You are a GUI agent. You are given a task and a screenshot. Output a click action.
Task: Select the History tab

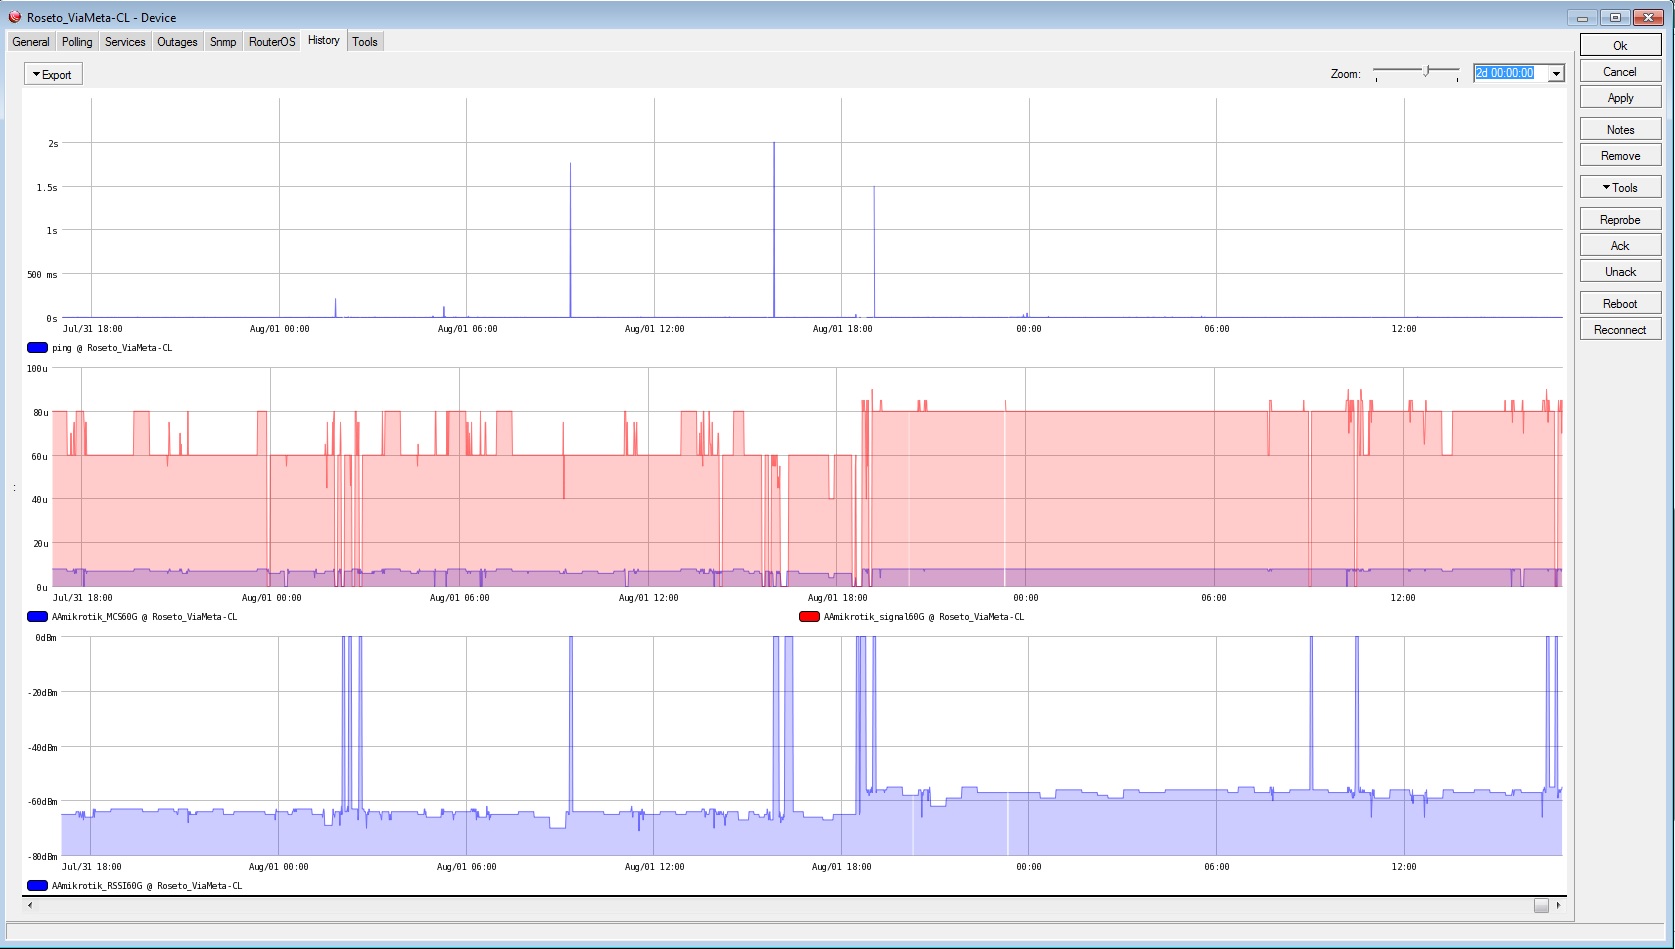point(324,40)
